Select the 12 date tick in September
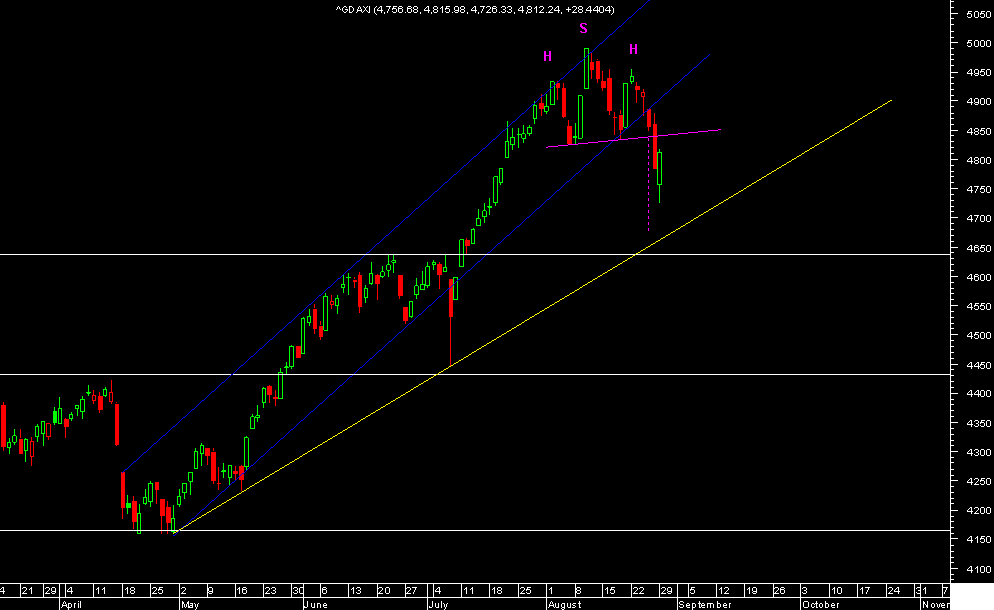The height and width of the screenshot is (610, 994). pyautogui.click(x=723, y=590)
